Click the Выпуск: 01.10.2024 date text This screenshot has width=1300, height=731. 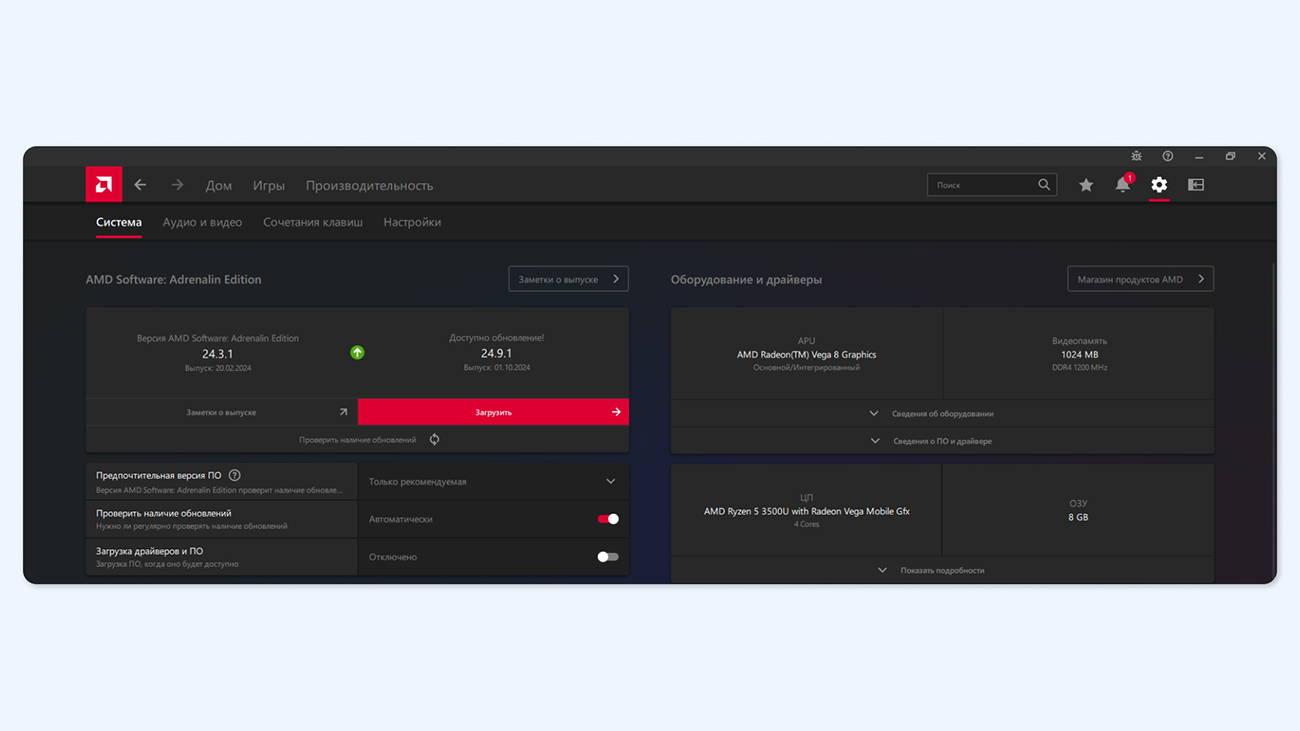496,368
